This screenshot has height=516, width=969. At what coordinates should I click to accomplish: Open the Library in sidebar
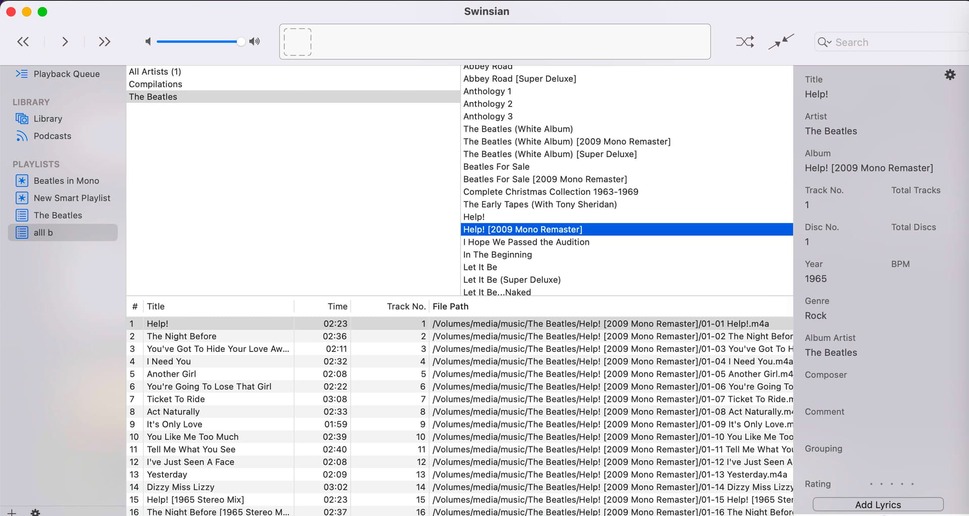click(48, 119)
